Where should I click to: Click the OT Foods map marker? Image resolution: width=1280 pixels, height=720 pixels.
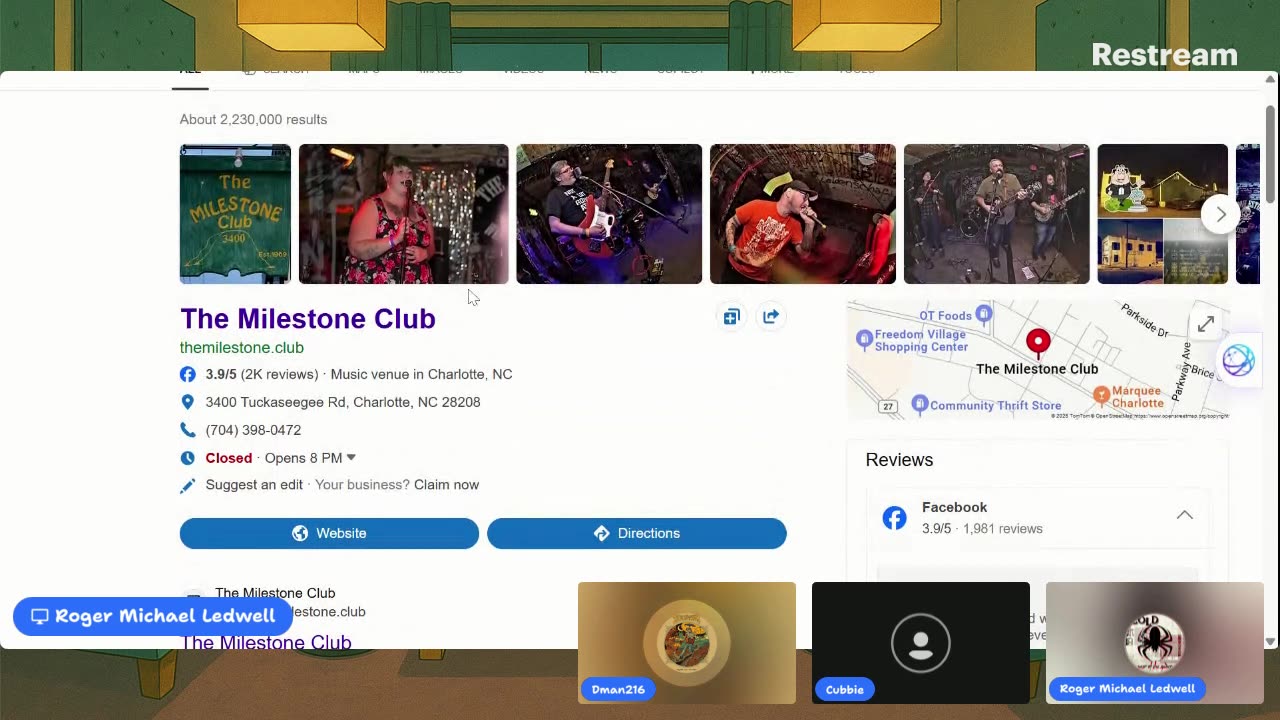(983, 315)
